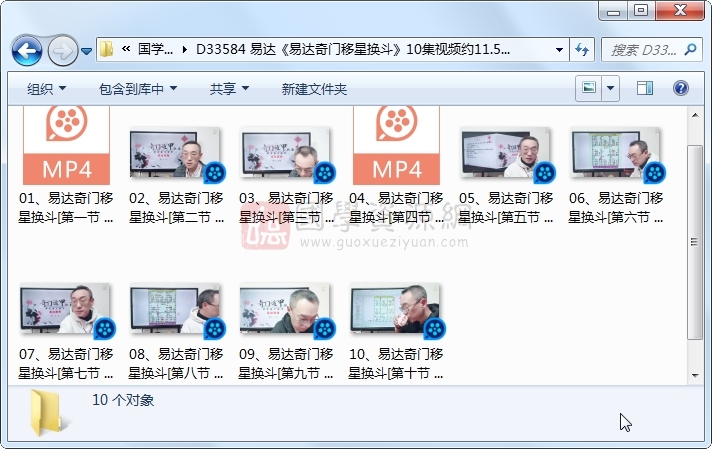Click the vertical scrollbar down arrow

coord(696,374)
